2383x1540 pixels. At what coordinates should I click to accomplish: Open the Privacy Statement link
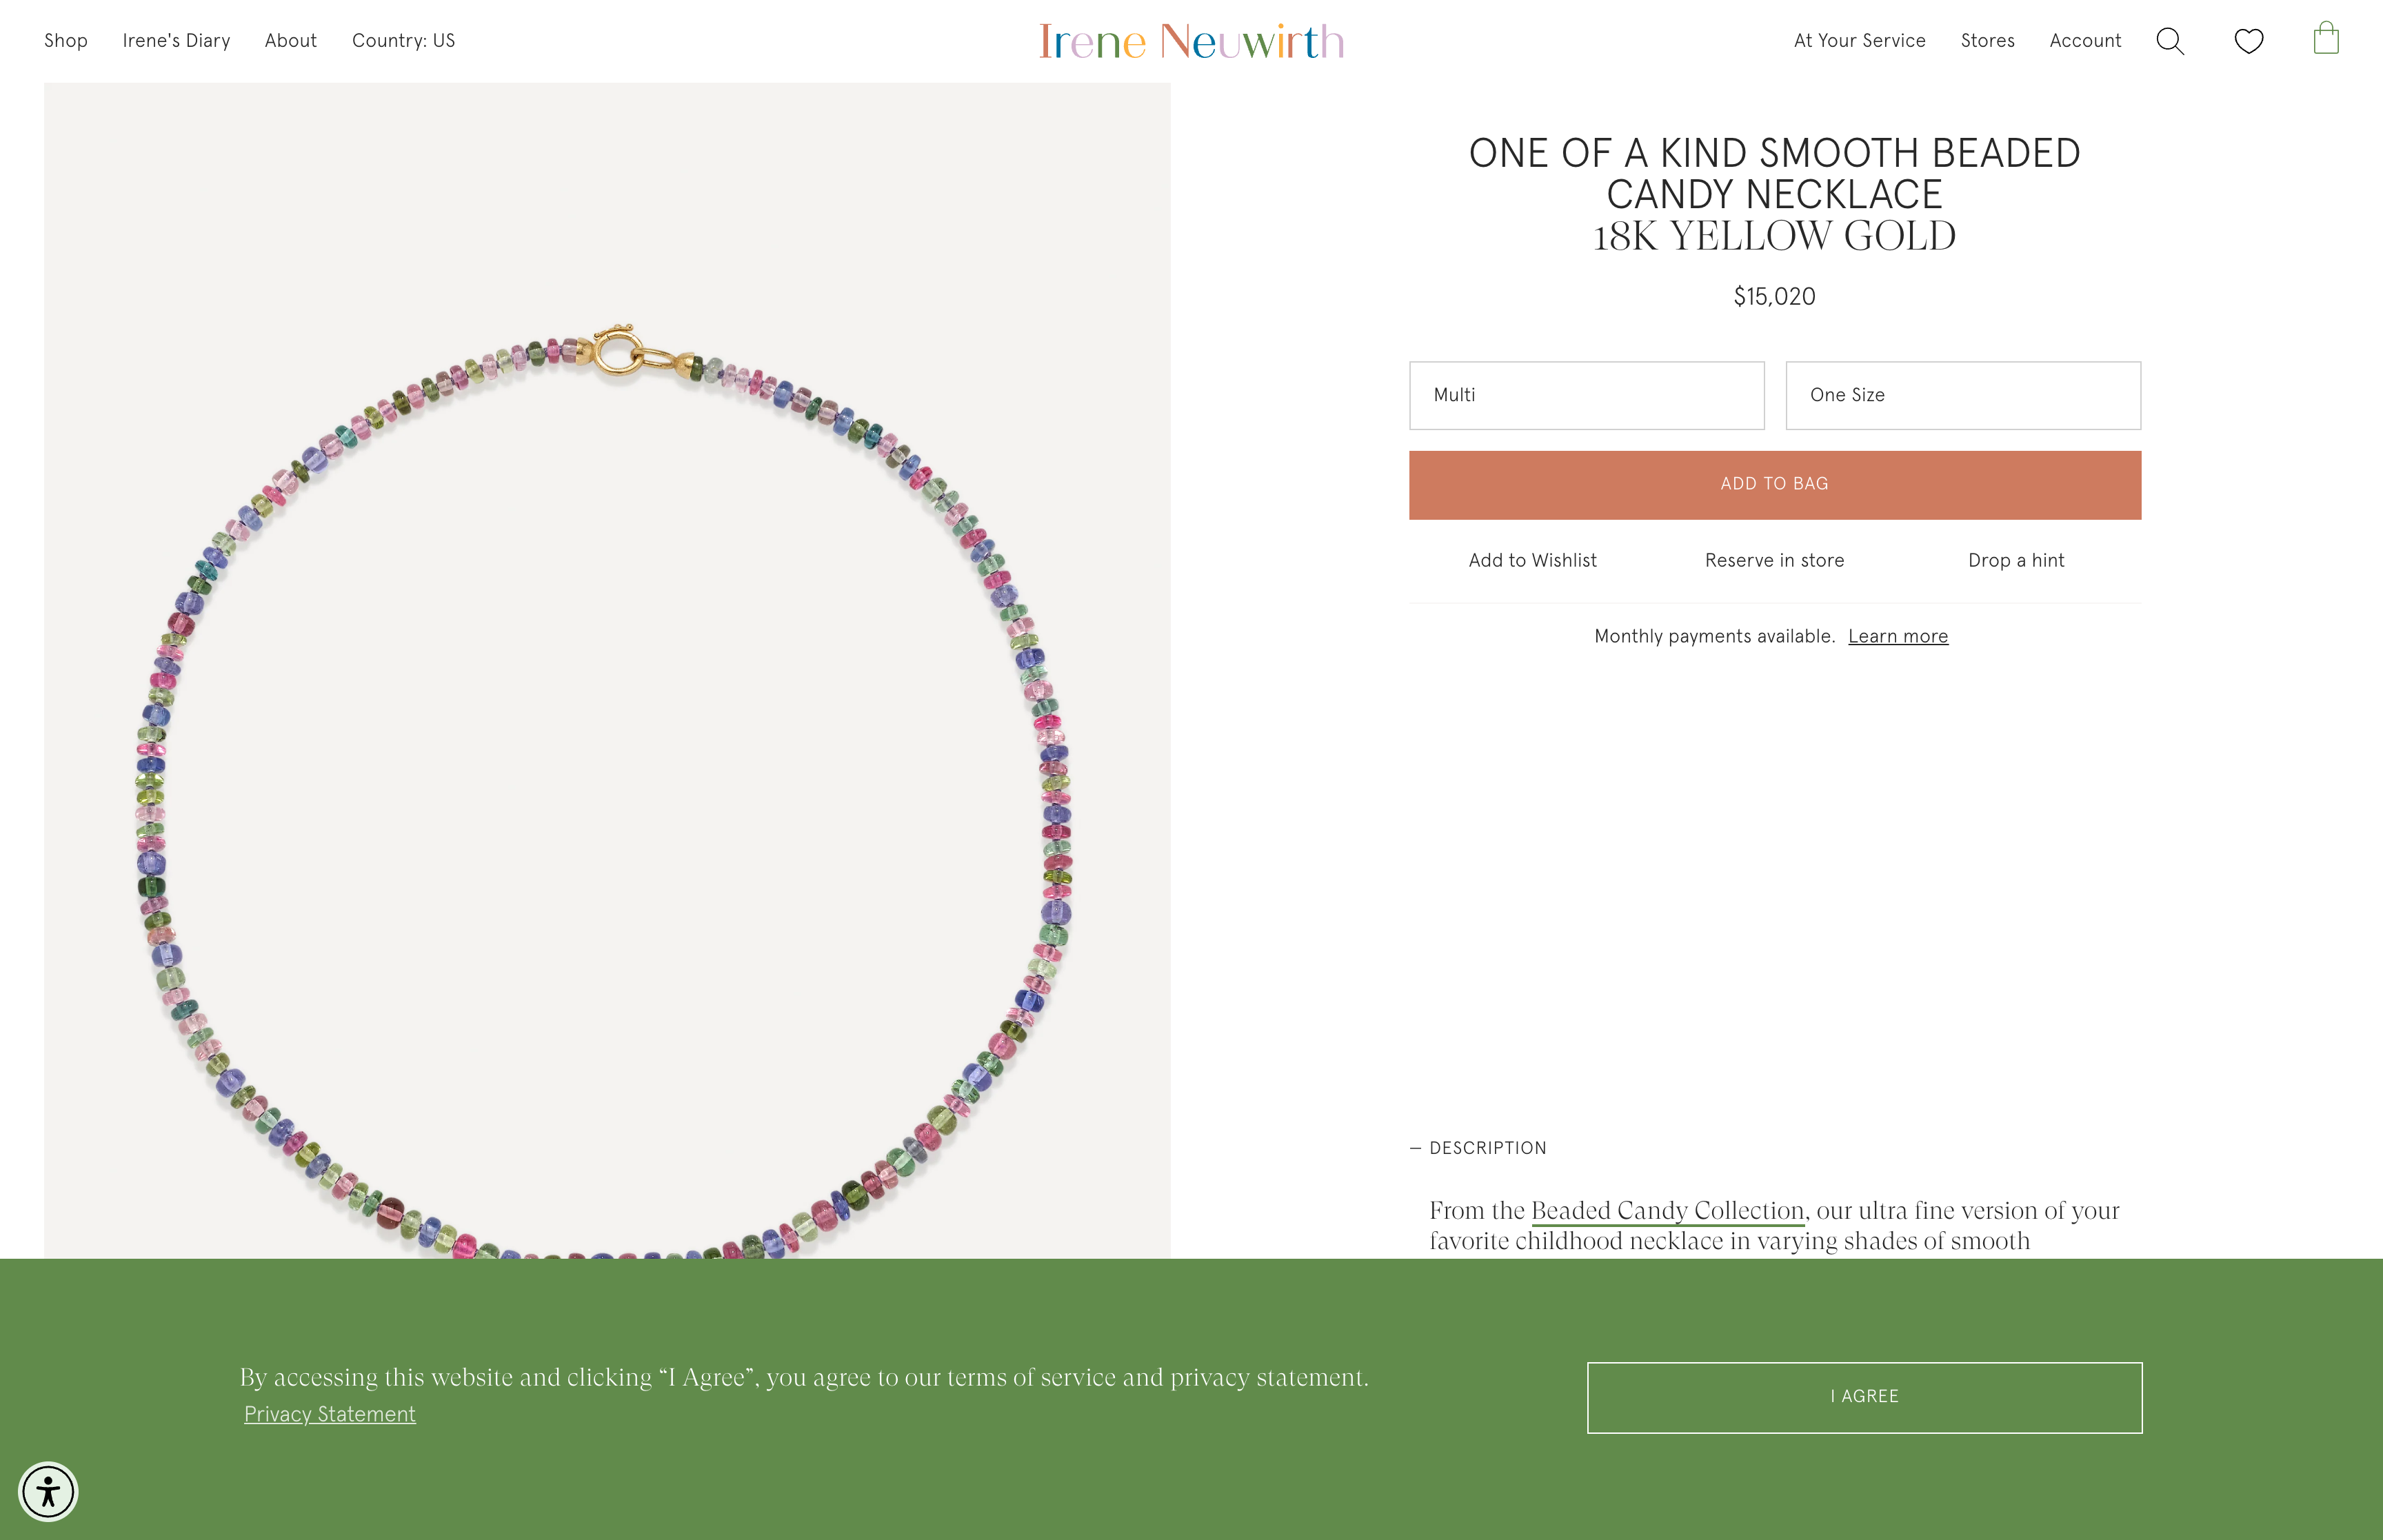point(330,1414)
